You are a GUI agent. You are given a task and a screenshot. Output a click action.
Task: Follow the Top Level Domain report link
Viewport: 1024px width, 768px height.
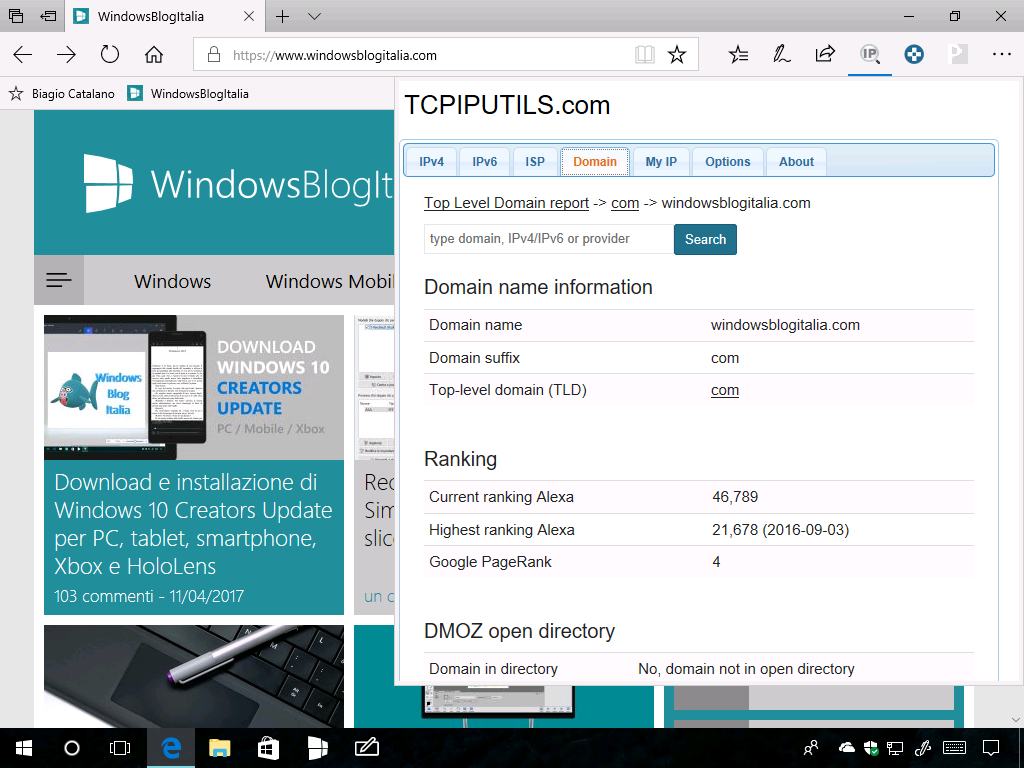(x=506, y=203)
